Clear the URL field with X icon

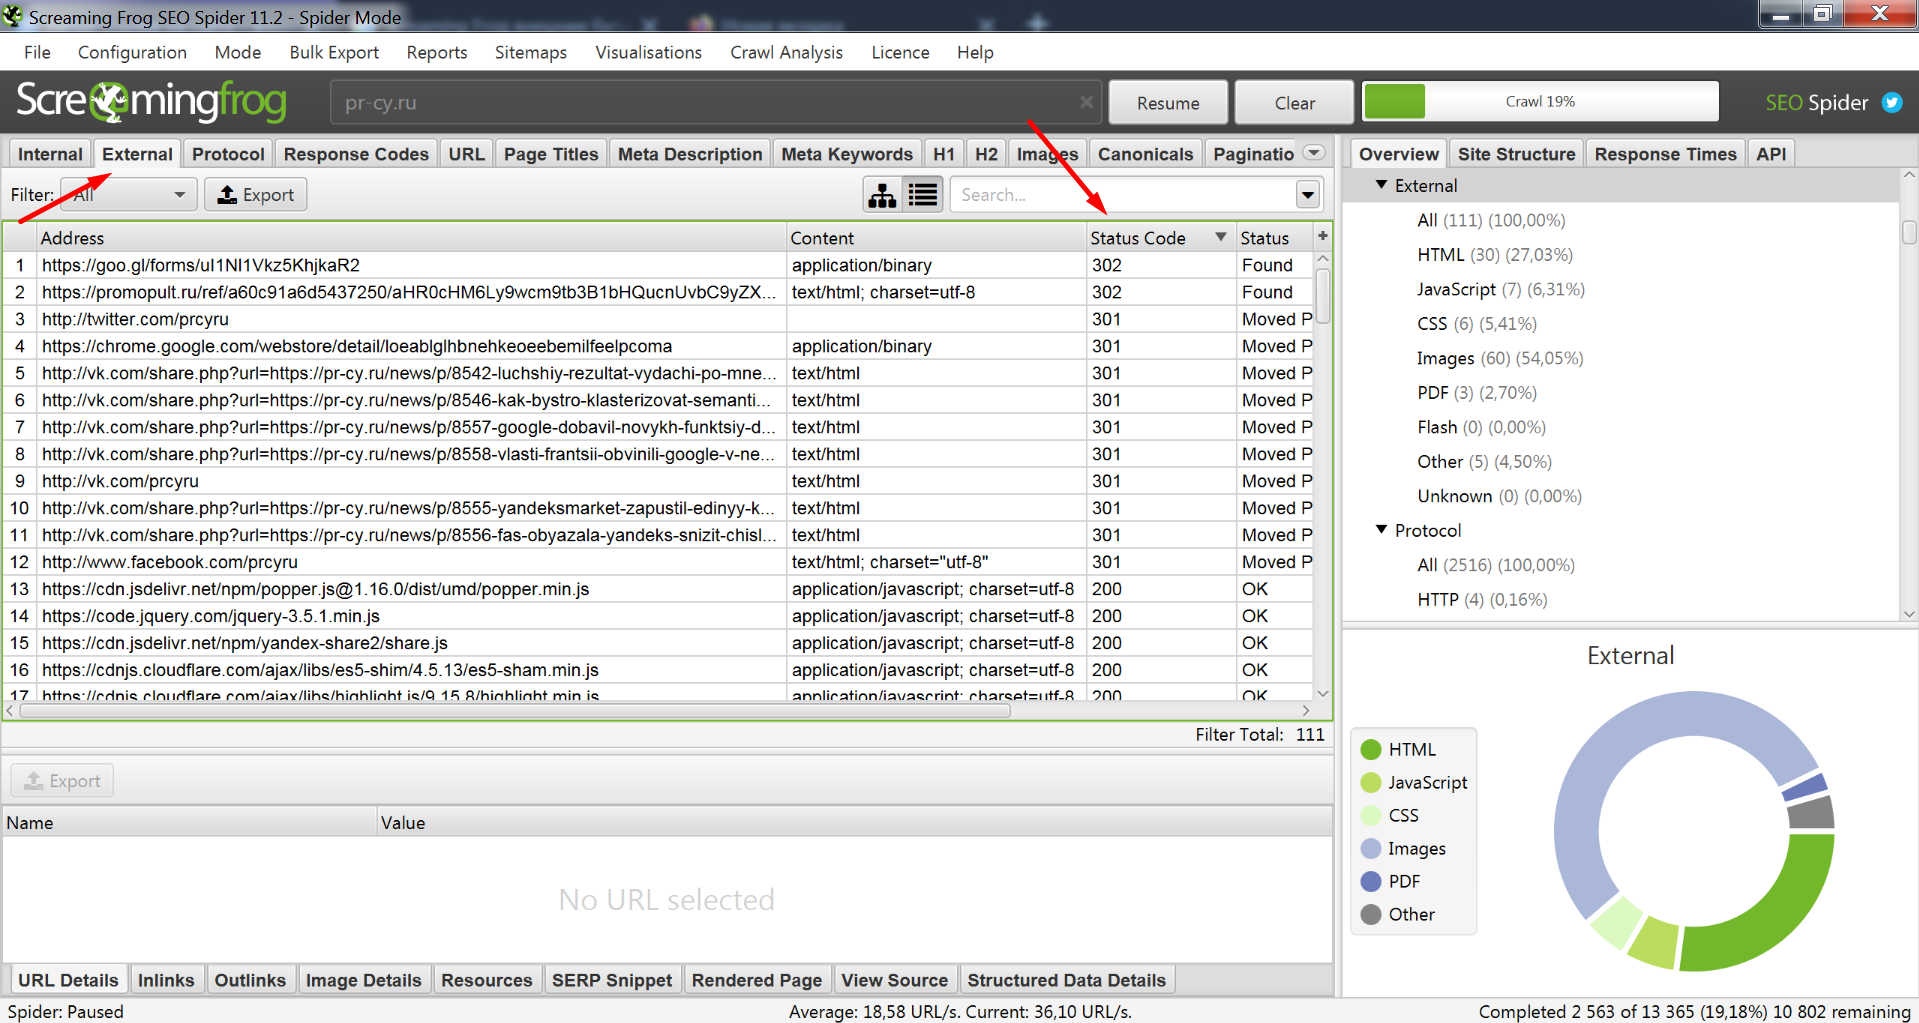1086,102
